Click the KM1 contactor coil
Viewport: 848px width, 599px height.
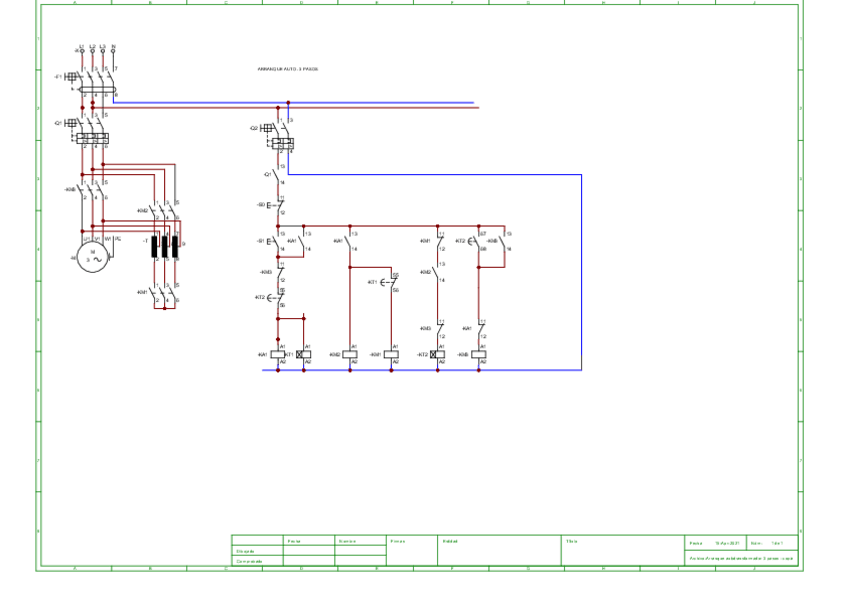[391, 354]
